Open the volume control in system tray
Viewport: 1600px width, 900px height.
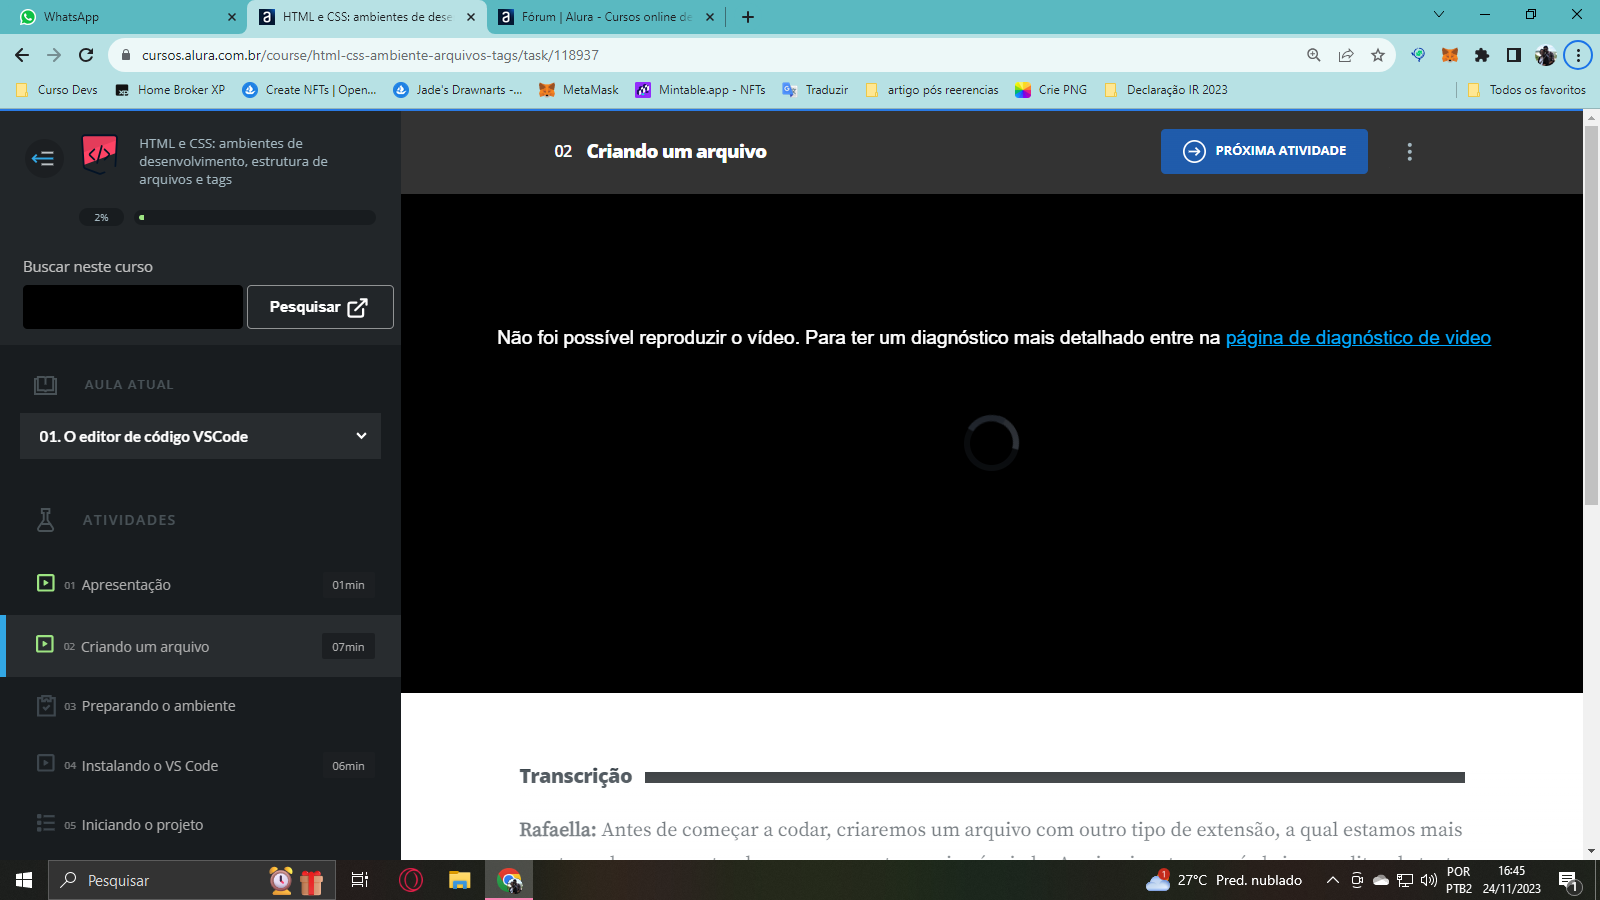(x=1429, y=880)
